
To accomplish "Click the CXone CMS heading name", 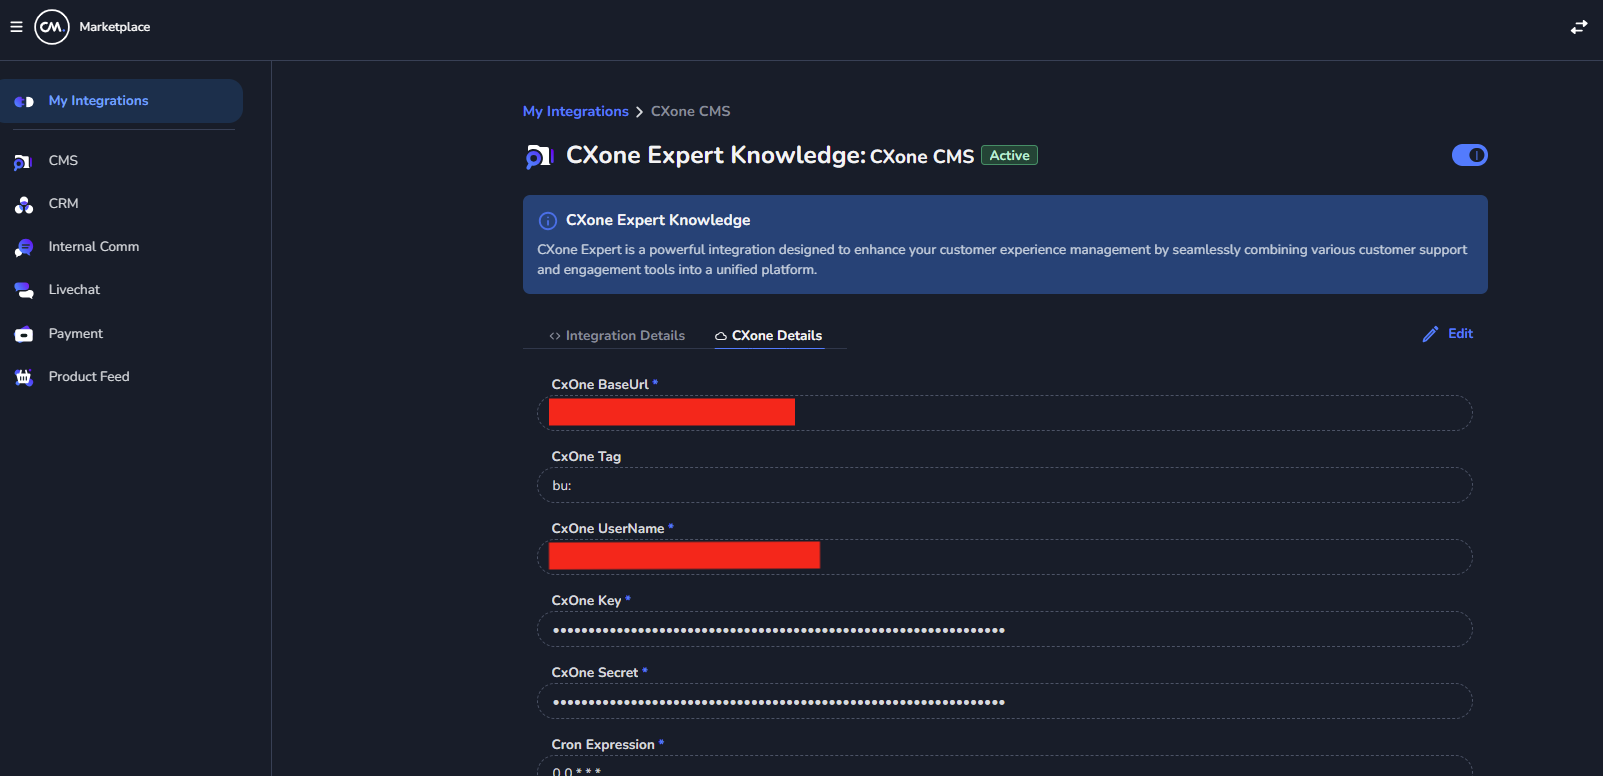I will (x=922, y=156).
